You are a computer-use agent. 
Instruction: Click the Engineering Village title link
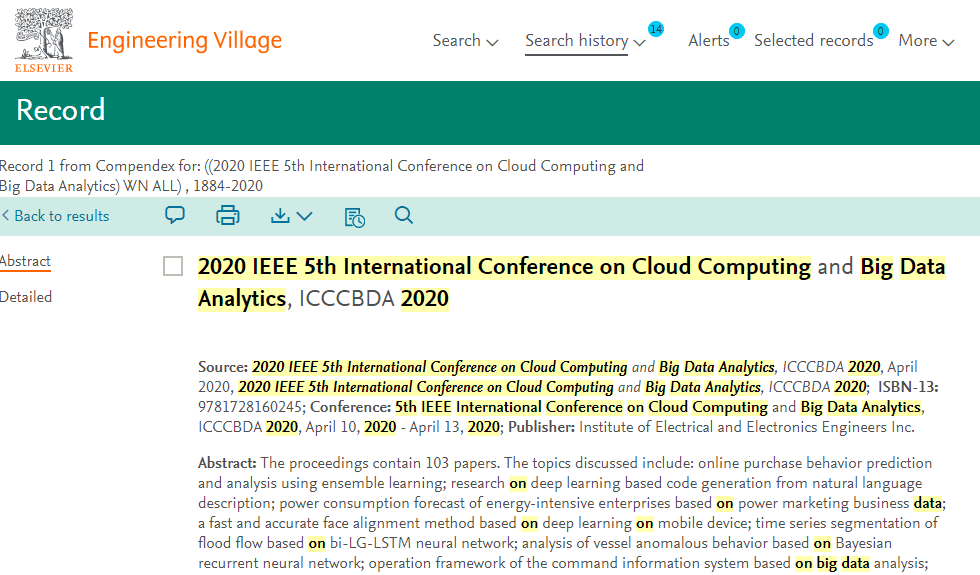(184, 41)
